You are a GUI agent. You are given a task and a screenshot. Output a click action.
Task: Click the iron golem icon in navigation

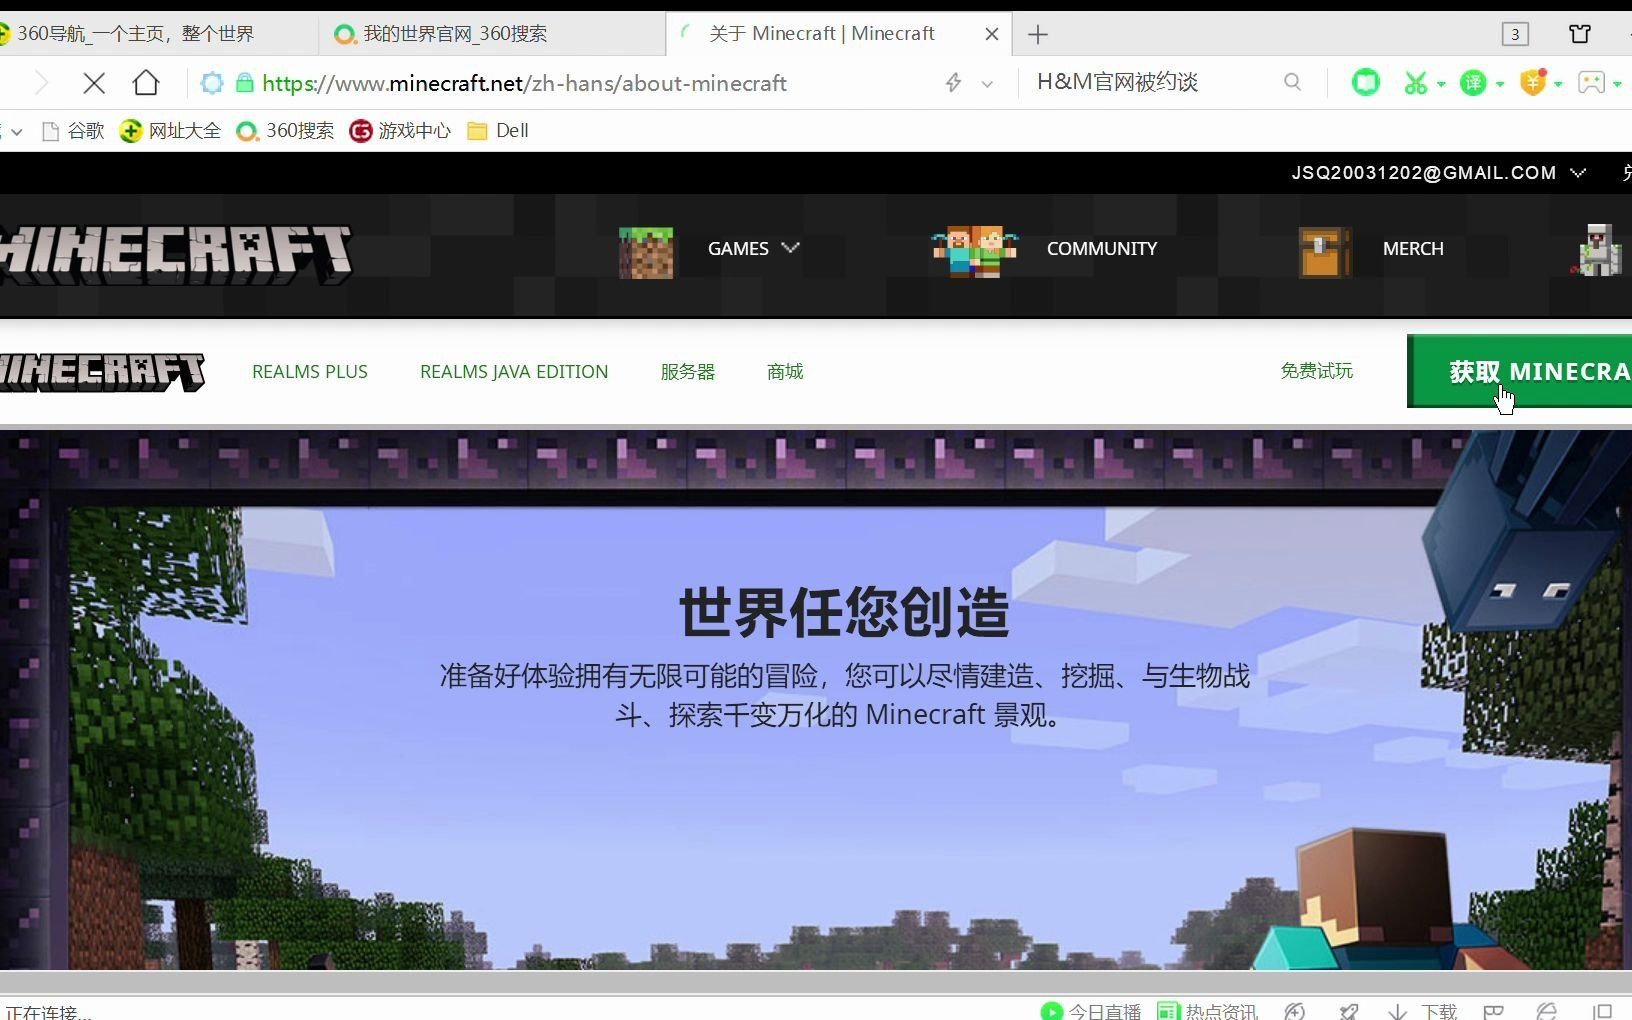1598,250
